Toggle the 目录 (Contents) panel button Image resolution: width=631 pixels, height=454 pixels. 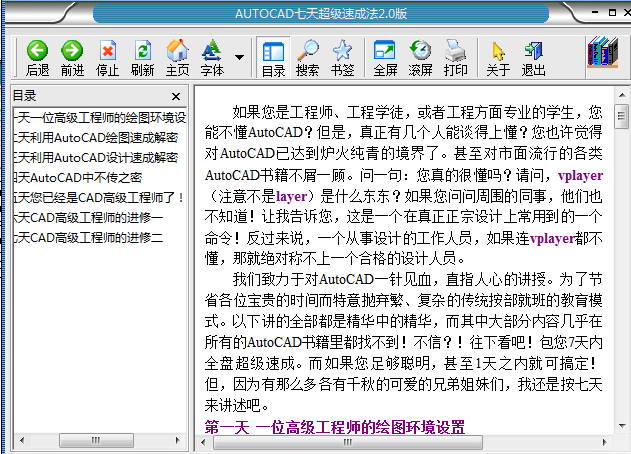coord(273,57)
